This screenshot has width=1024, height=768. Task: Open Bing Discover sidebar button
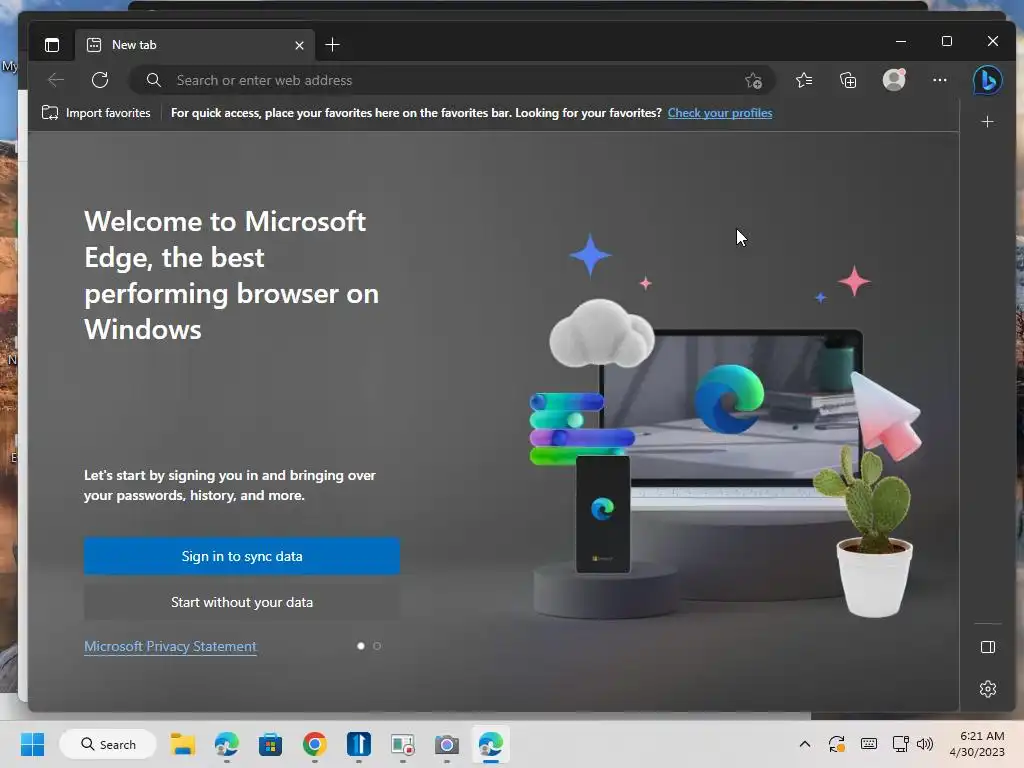click(x=987, y=80)
